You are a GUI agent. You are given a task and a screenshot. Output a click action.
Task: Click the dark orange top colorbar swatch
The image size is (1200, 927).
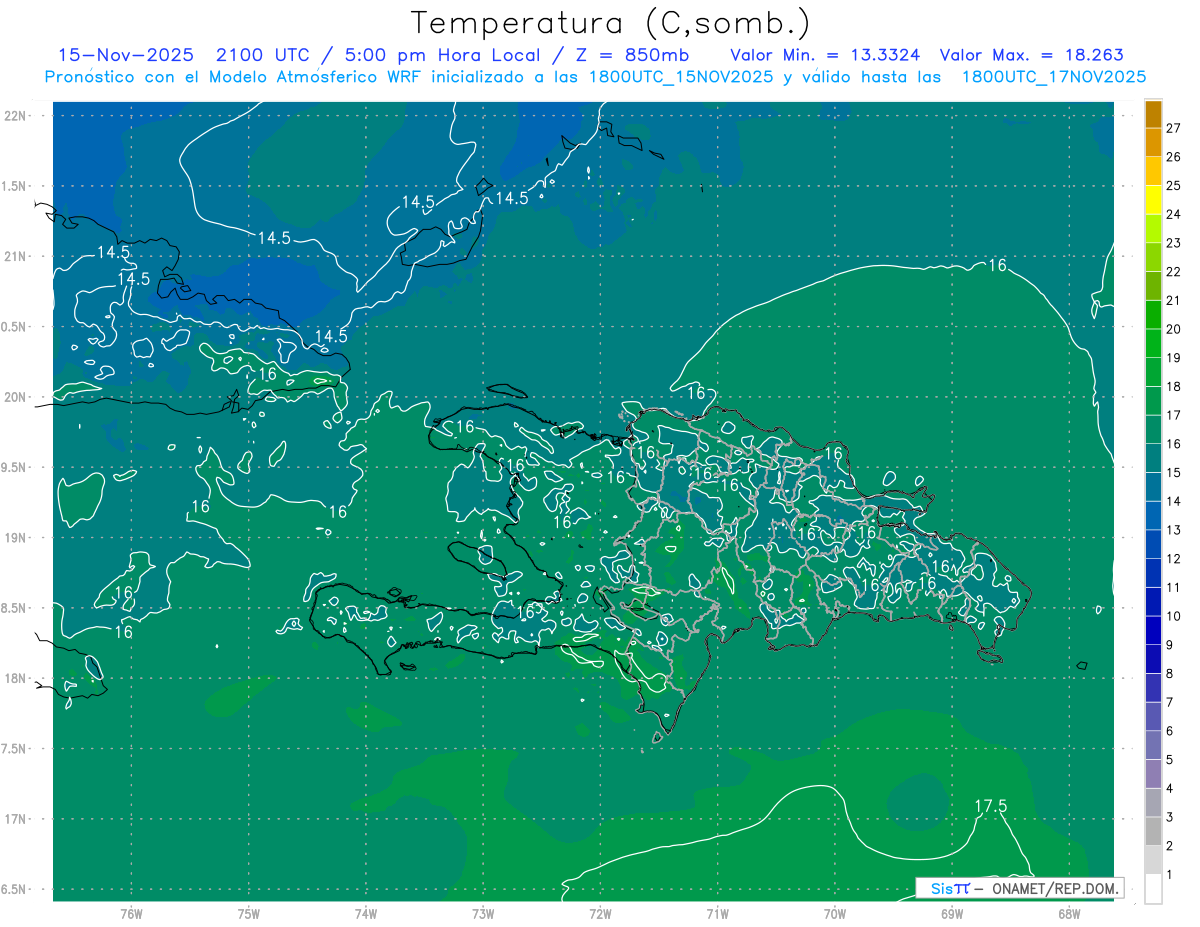[1153, 114]
